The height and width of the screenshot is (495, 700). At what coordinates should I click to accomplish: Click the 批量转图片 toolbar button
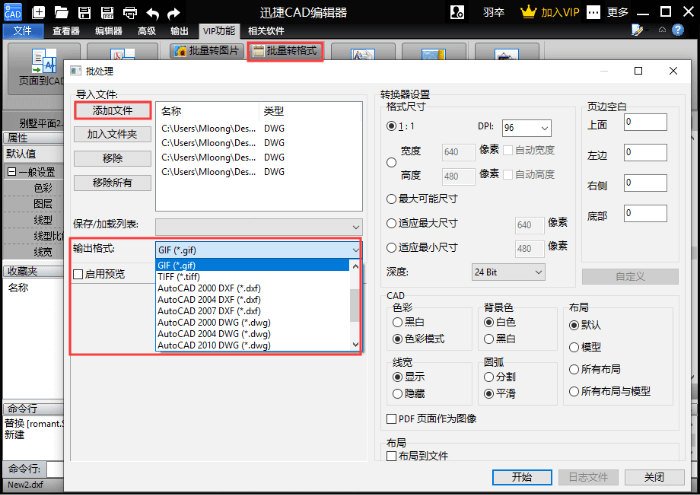point(208,51)
